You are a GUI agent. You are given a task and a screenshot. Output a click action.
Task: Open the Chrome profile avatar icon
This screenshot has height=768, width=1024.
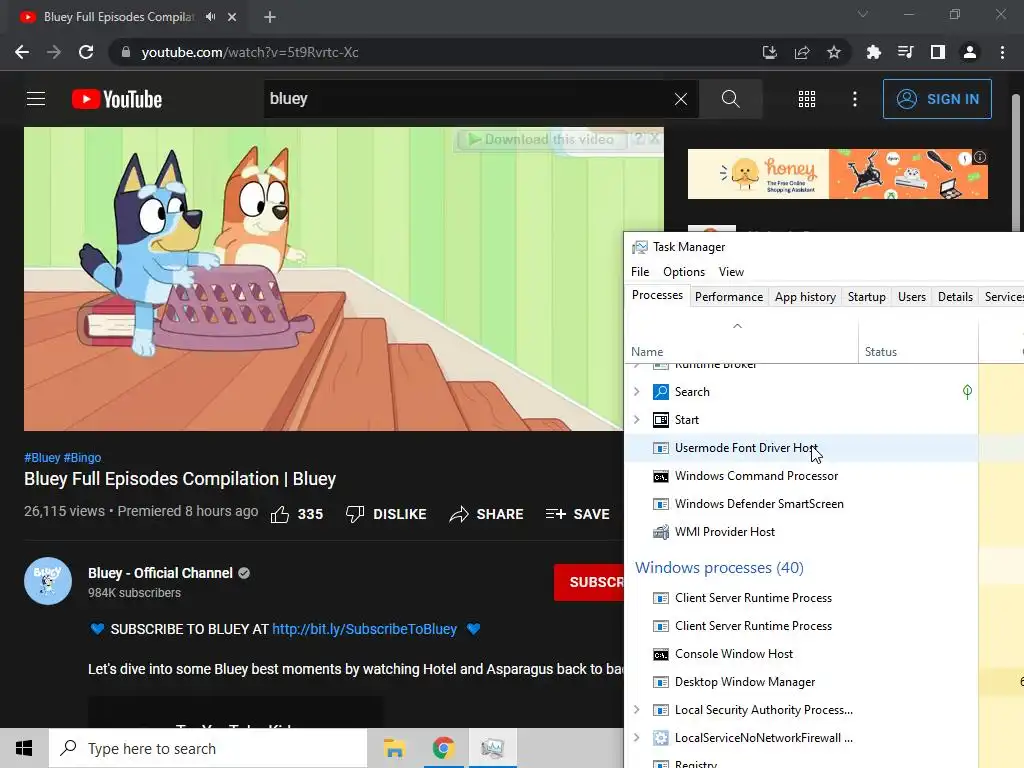coord(970,52)
